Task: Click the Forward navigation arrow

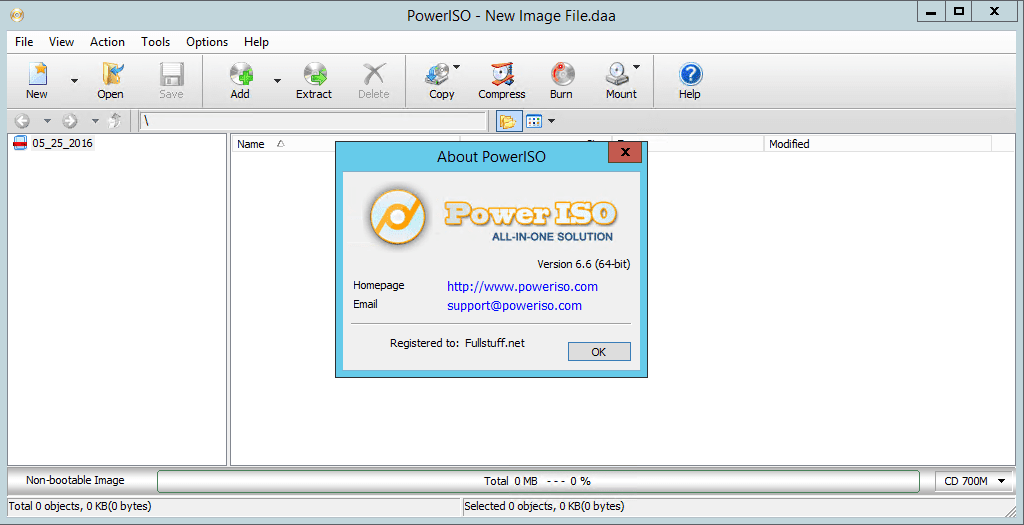Action: click(x=70, y=121)
